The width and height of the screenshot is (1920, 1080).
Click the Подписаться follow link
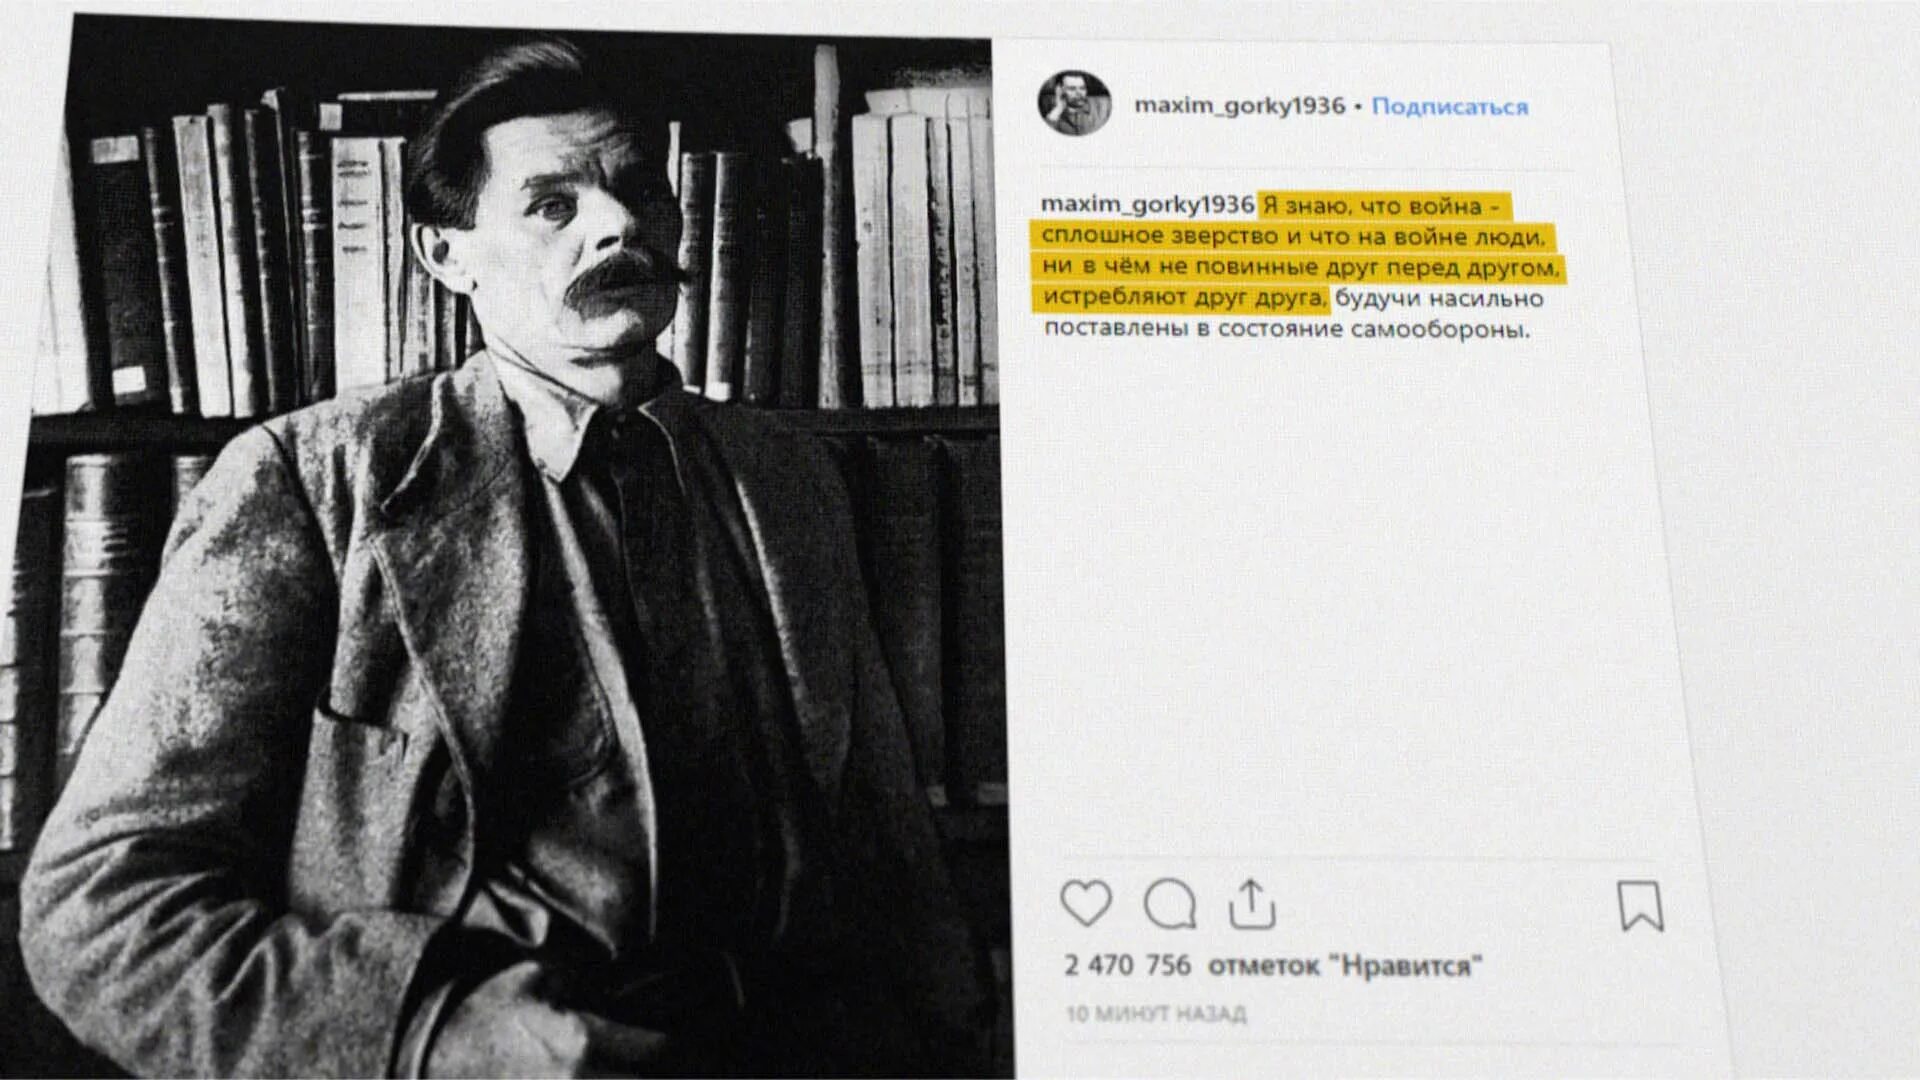pyautogui.click(x=1449, y=106)
